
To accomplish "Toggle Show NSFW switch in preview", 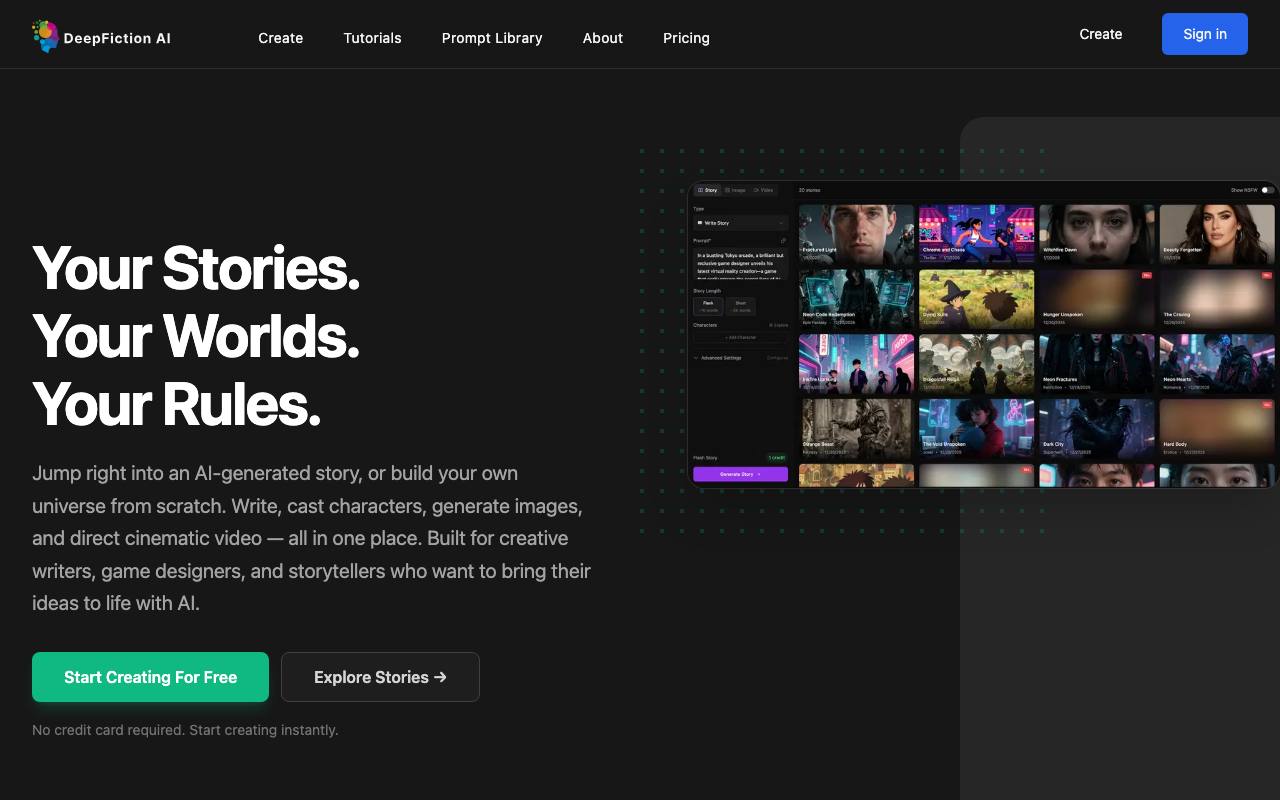I will (1267, 190).
